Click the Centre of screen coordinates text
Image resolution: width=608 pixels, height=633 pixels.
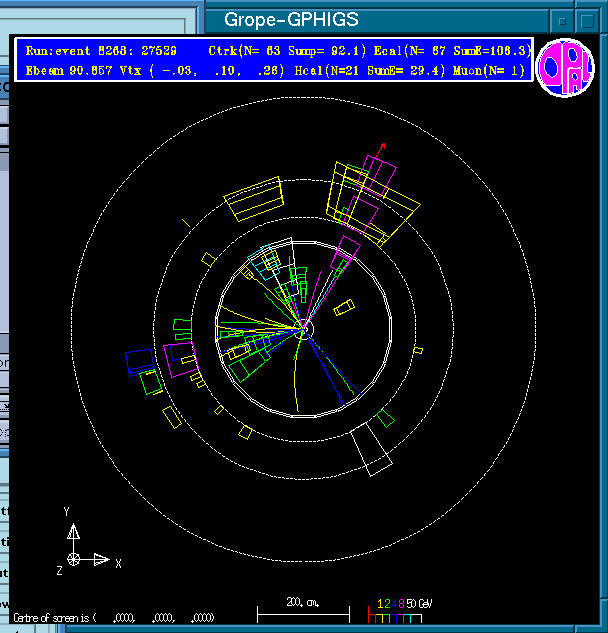pos(113,618)
